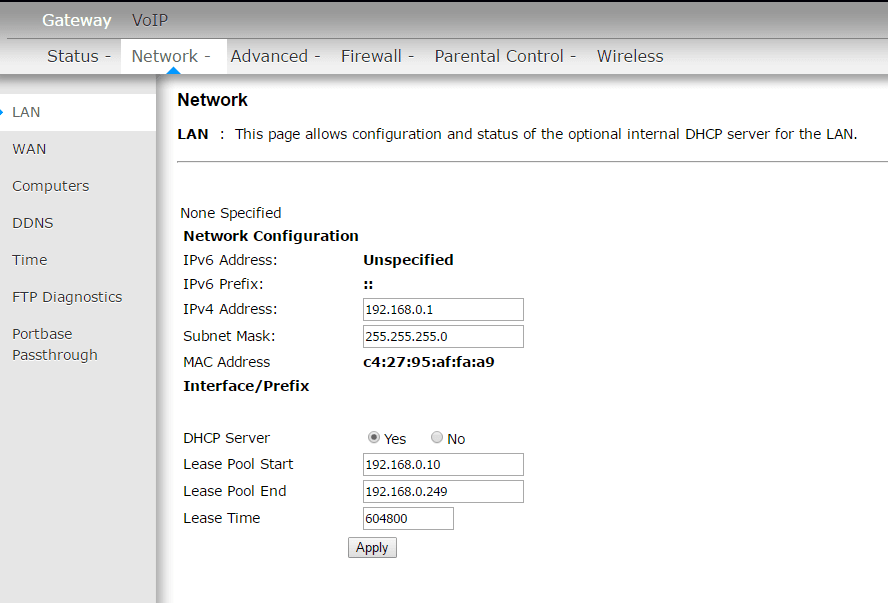888x603 pixels.
Task: Click the Subnet Mask input field
Action: point(443,336)
